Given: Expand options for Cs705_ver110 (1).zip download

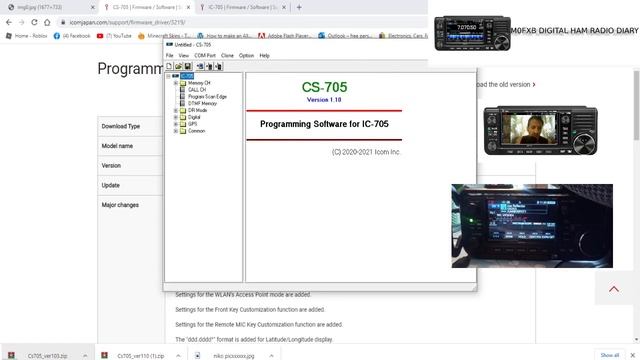Looking at the screenshot, I should (x=178, y=356).
